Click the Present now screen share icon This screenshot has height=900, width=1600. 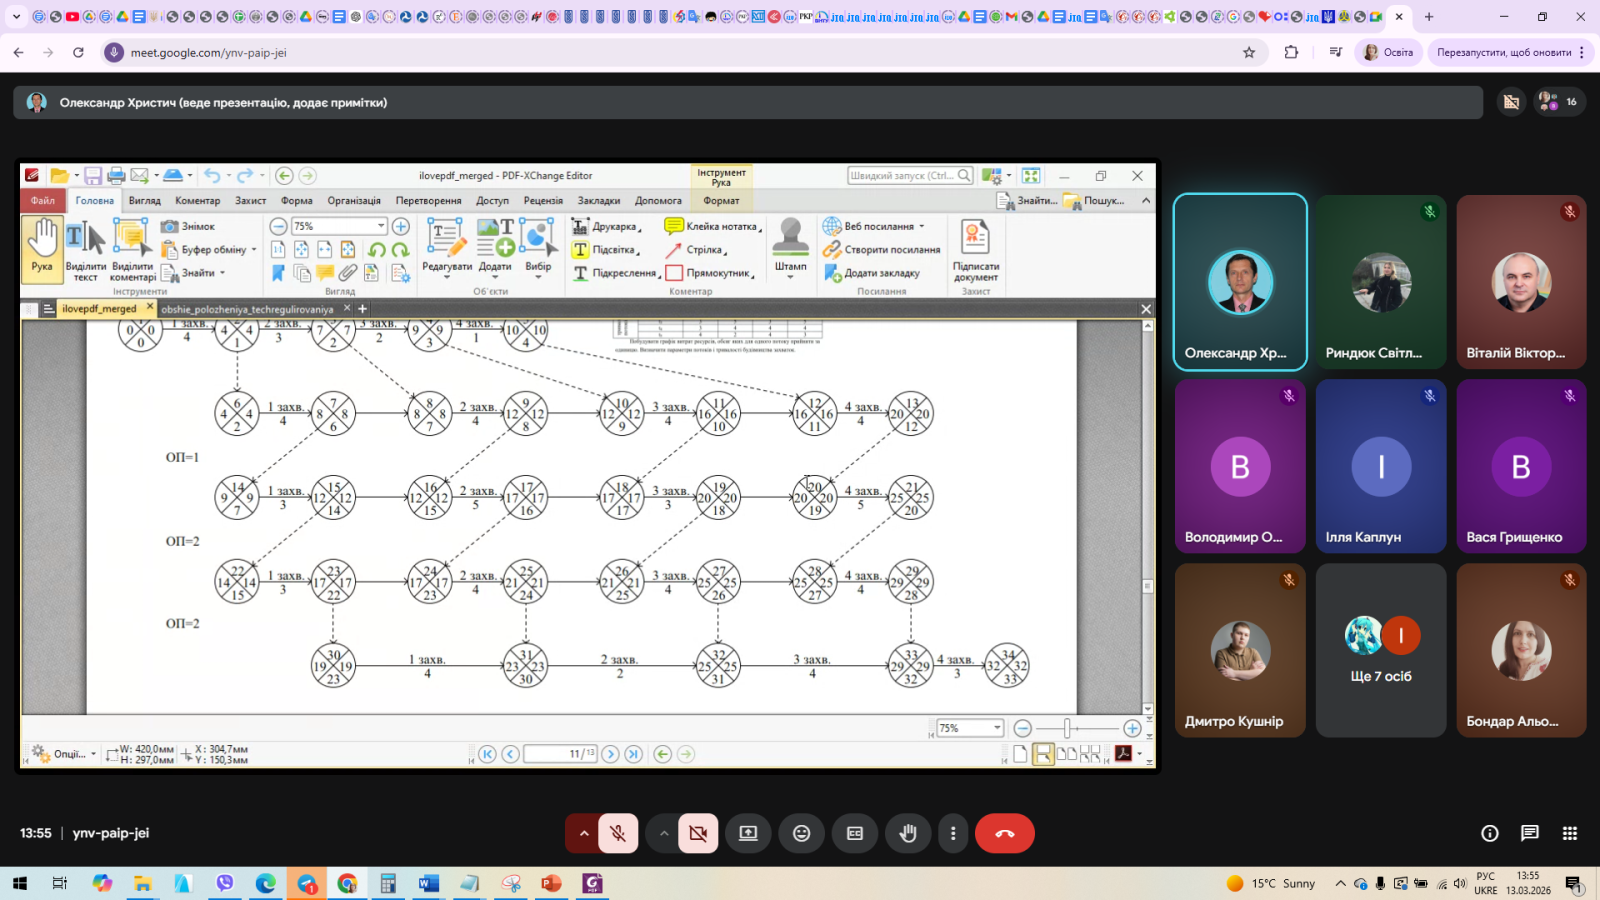tap(748, 833)
